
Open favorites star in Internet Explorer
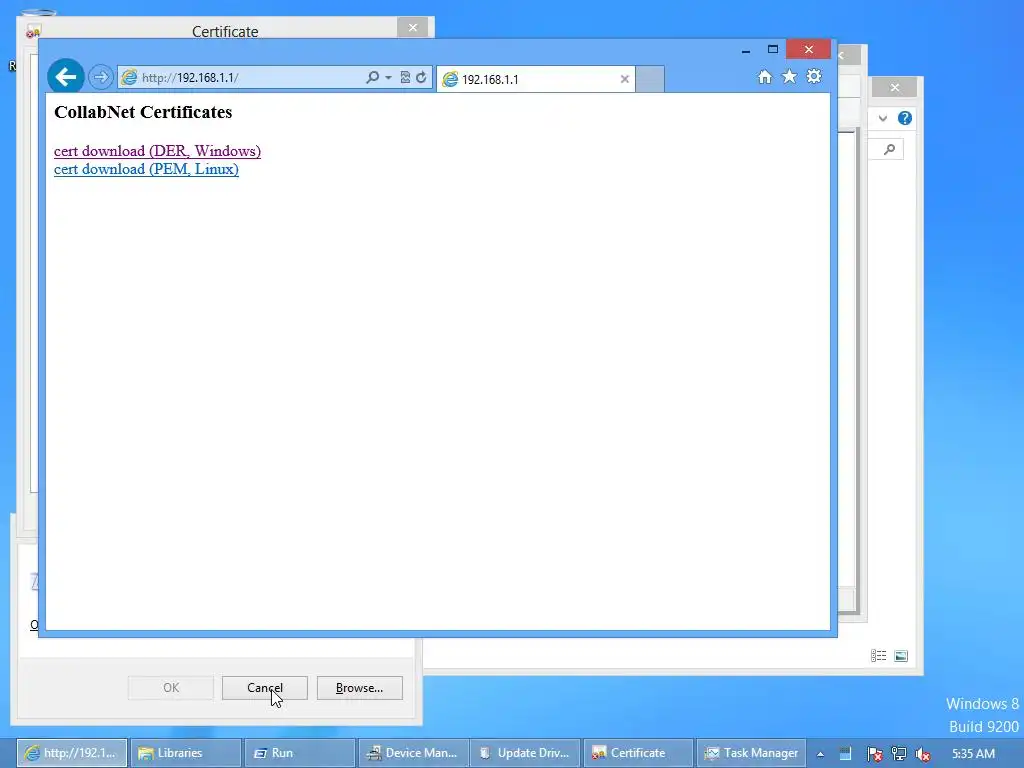tap(789, 76)
